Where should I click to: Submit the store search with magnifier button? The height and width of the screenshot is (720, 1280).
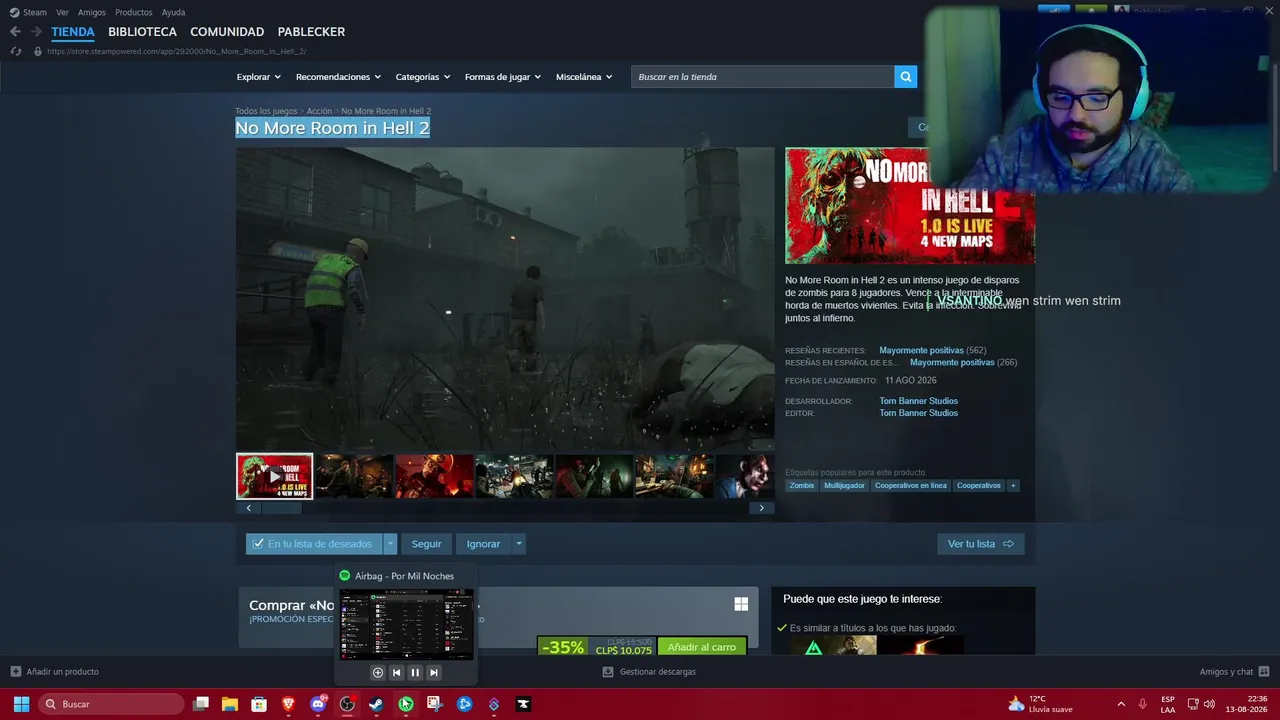905,77
